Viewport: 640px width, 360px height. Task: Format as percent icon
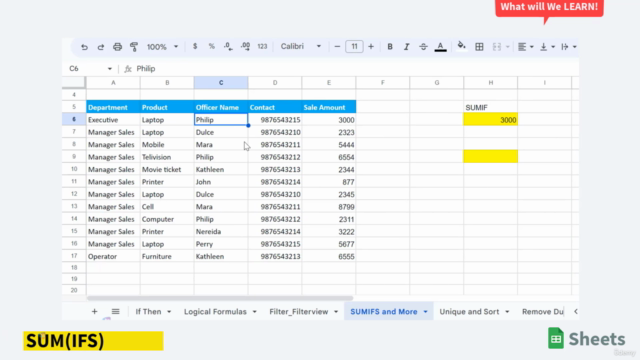211,47
